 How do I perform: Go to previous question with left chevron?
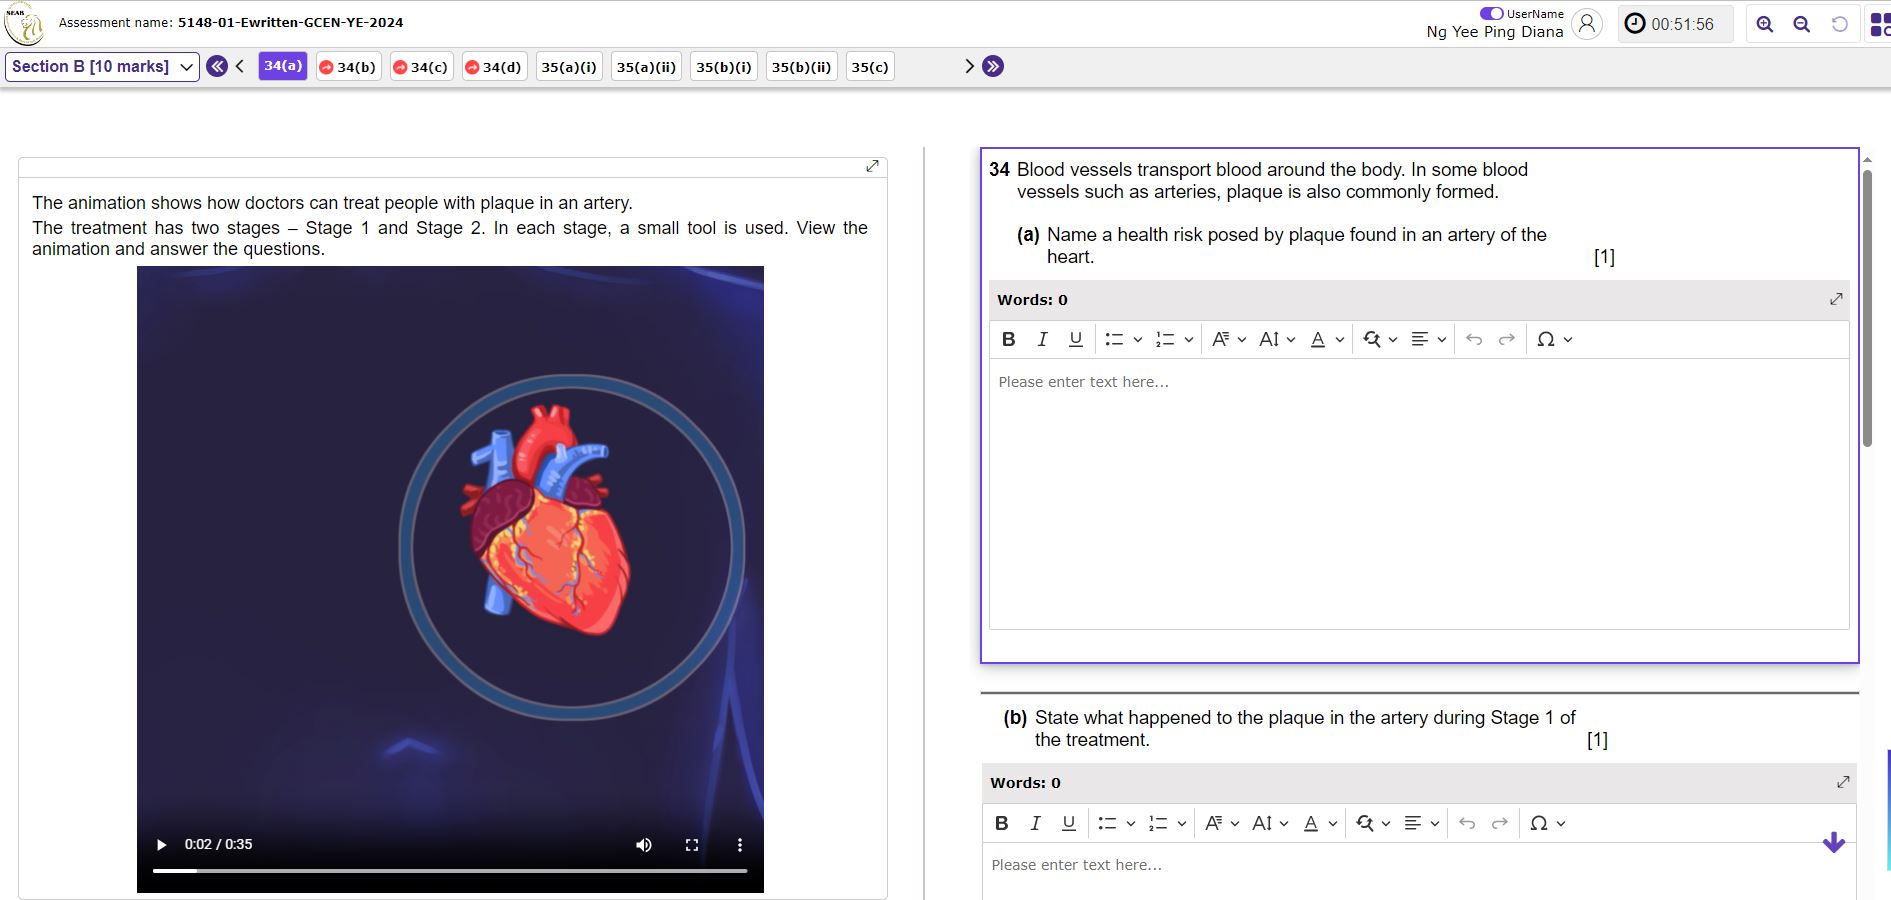click(240, 67)
